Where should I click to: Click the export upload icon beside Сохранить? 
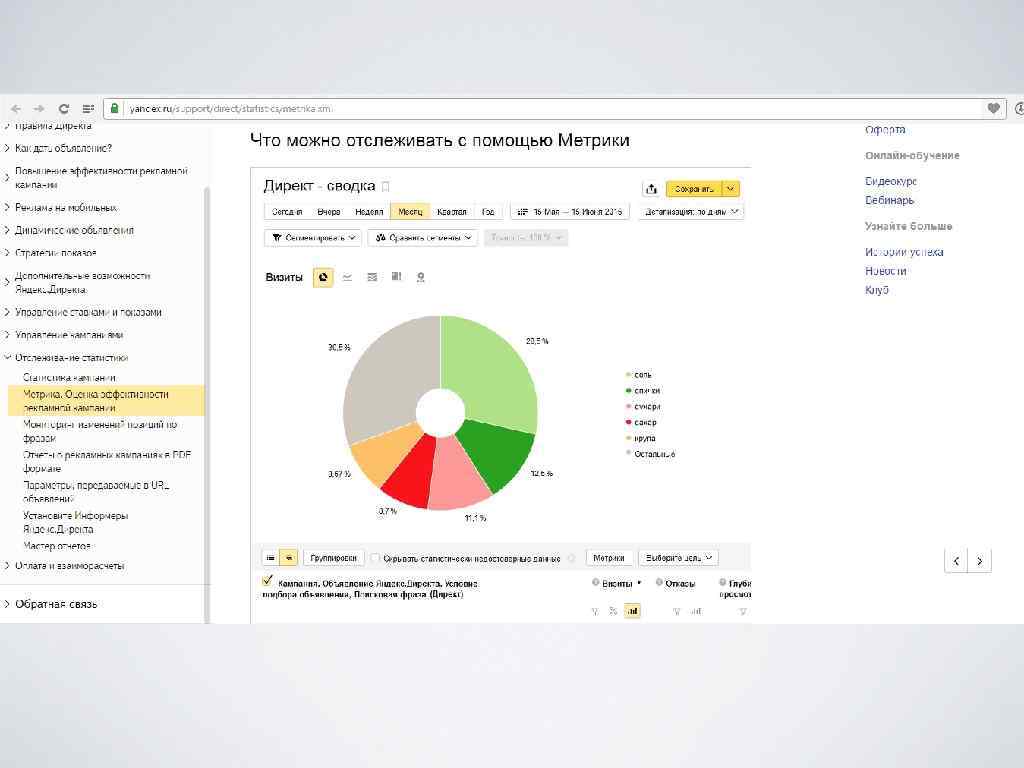(x=651, y=189)
